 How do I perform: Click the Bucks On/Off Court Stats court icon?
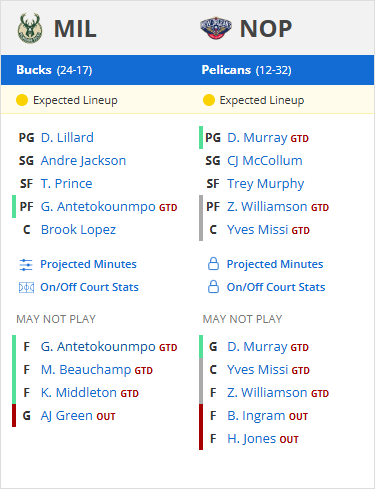pyautogui.click(x=26, y=287)
